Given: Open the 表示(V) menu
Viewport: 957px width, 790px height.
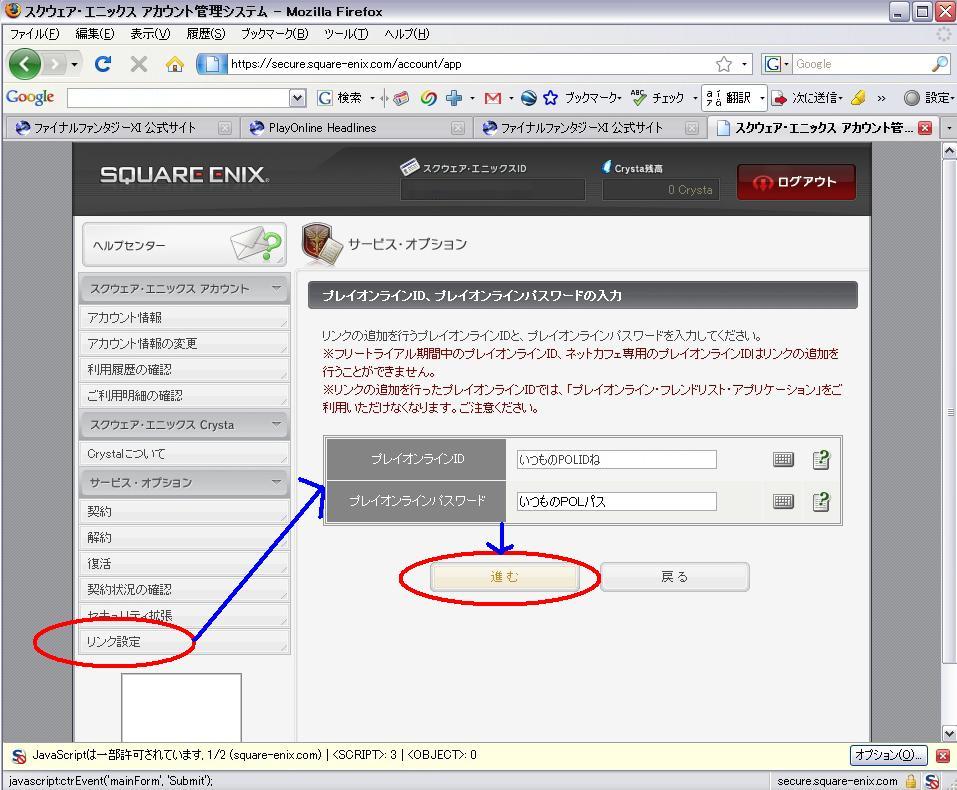Looking at the screenshot, I should click(150, 34).
